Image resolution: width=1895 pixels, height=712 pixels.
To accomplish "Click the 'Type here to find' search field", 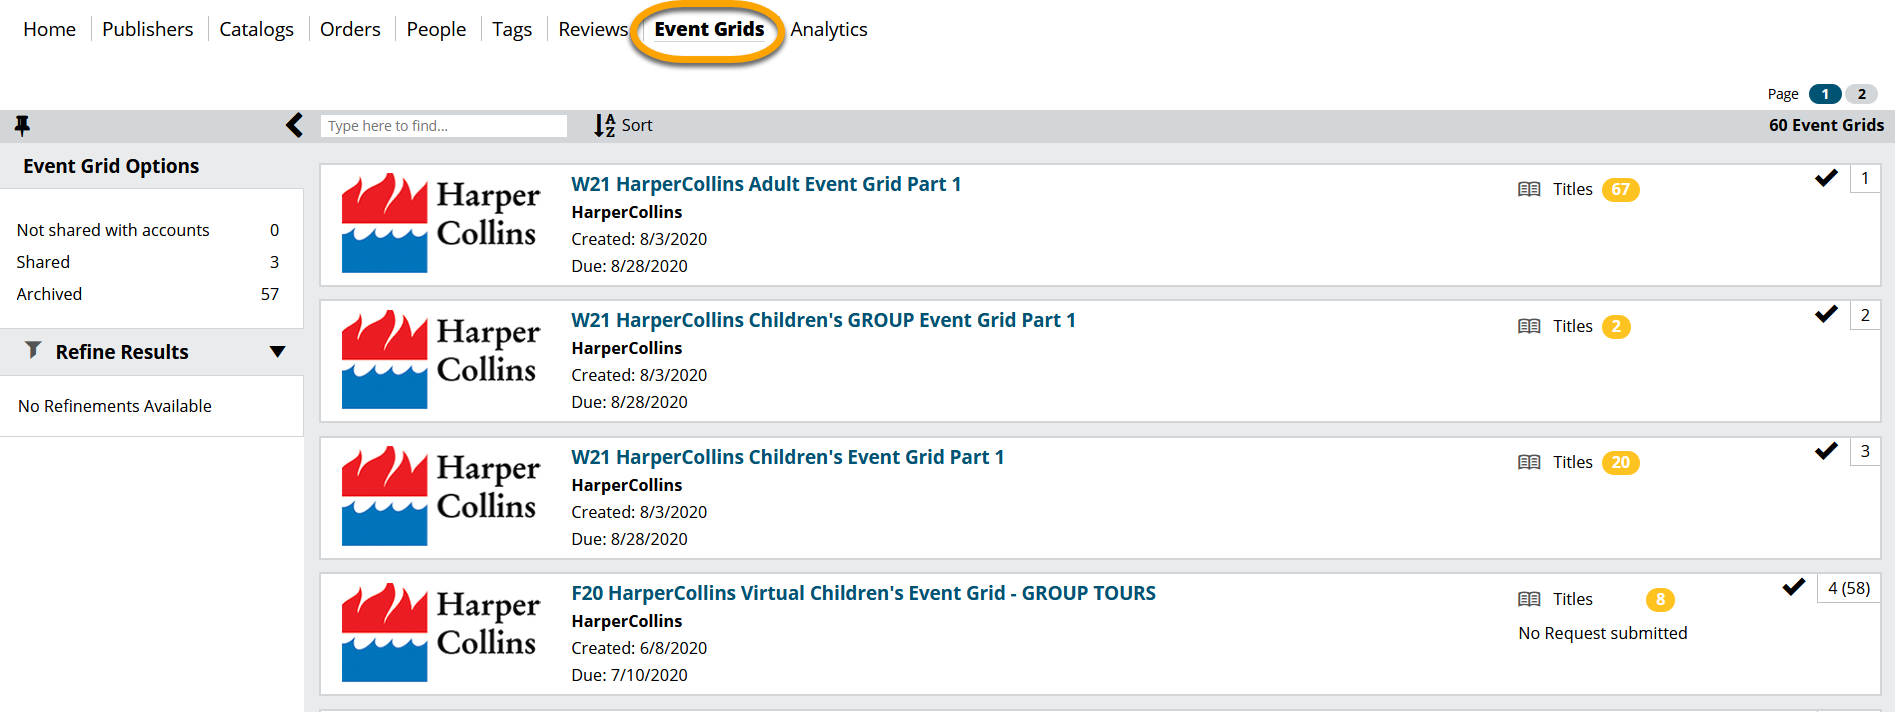I will click(443, 126).
